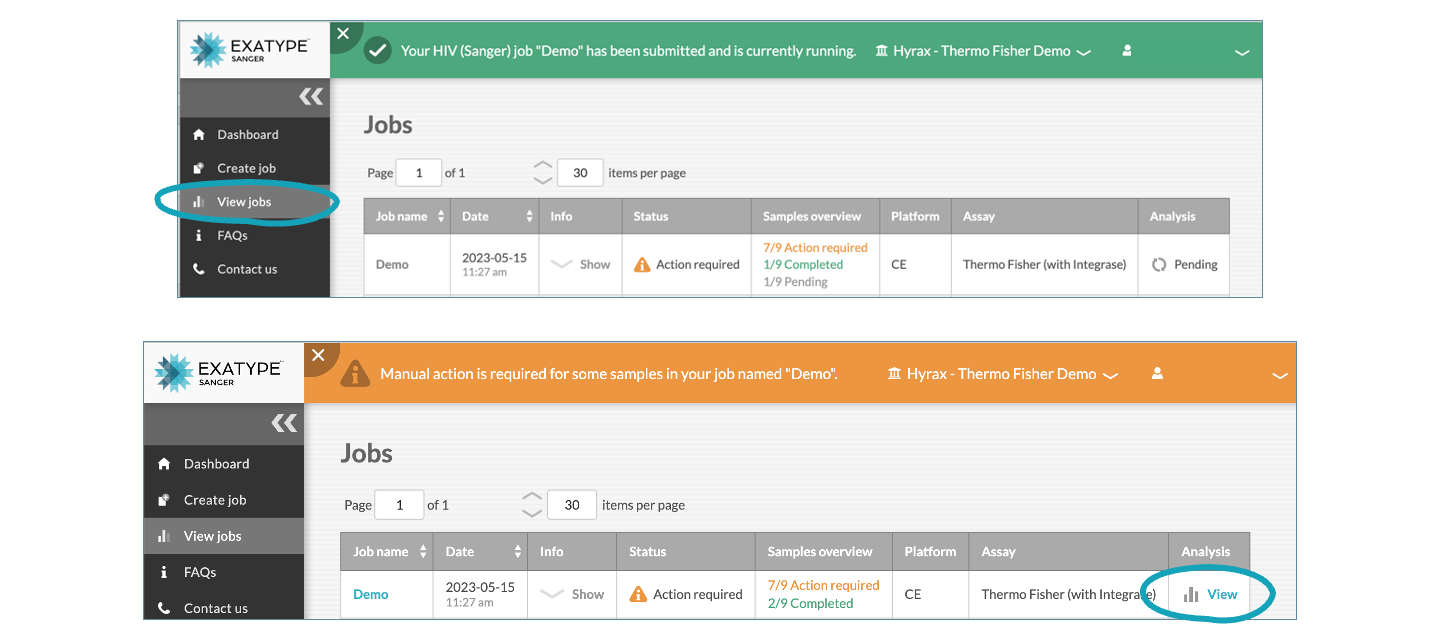Open Hyrax - Thermo Fisher Demo dropdown in green banner
The width and height of the screenshot is (1440, 640).
coord(982,51)
